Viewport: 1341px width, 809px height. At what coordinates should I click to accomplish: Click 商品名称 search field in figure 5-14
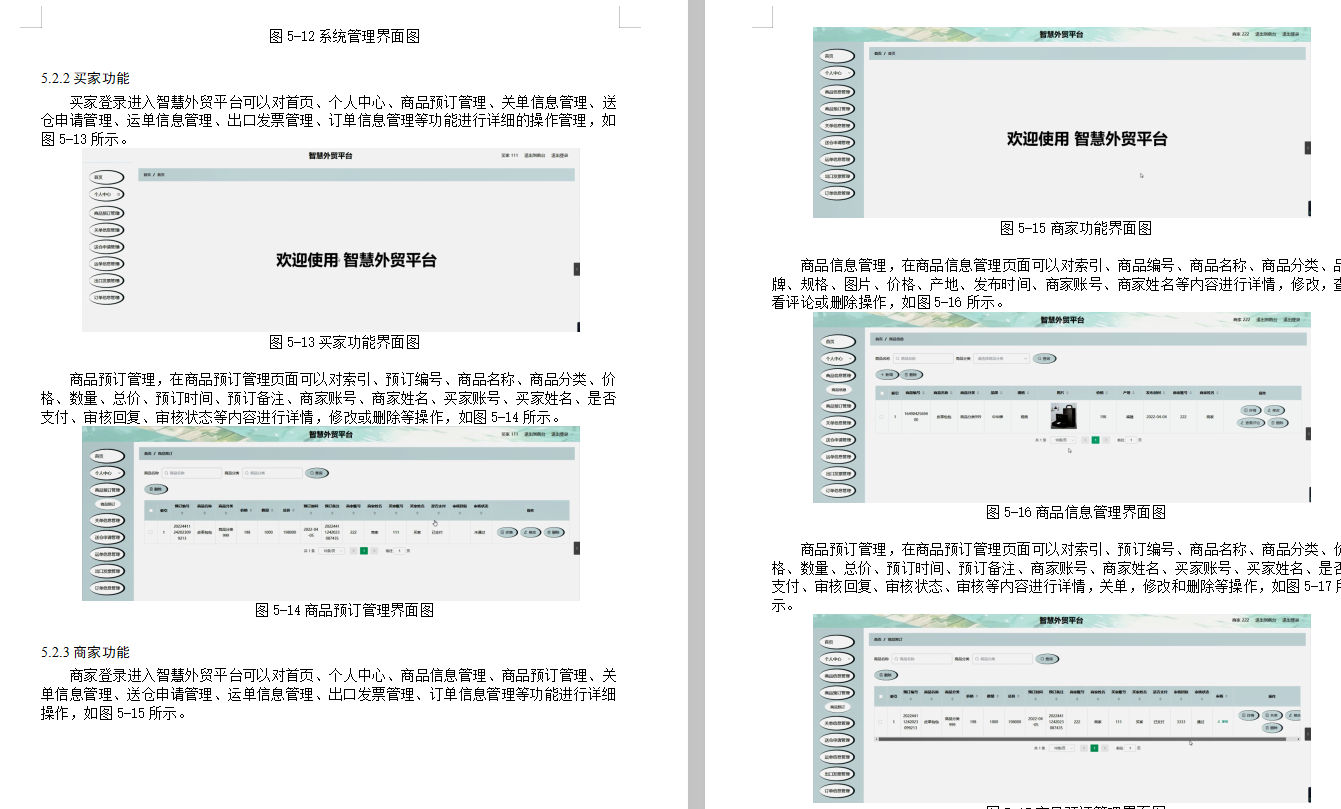(191, 473)
